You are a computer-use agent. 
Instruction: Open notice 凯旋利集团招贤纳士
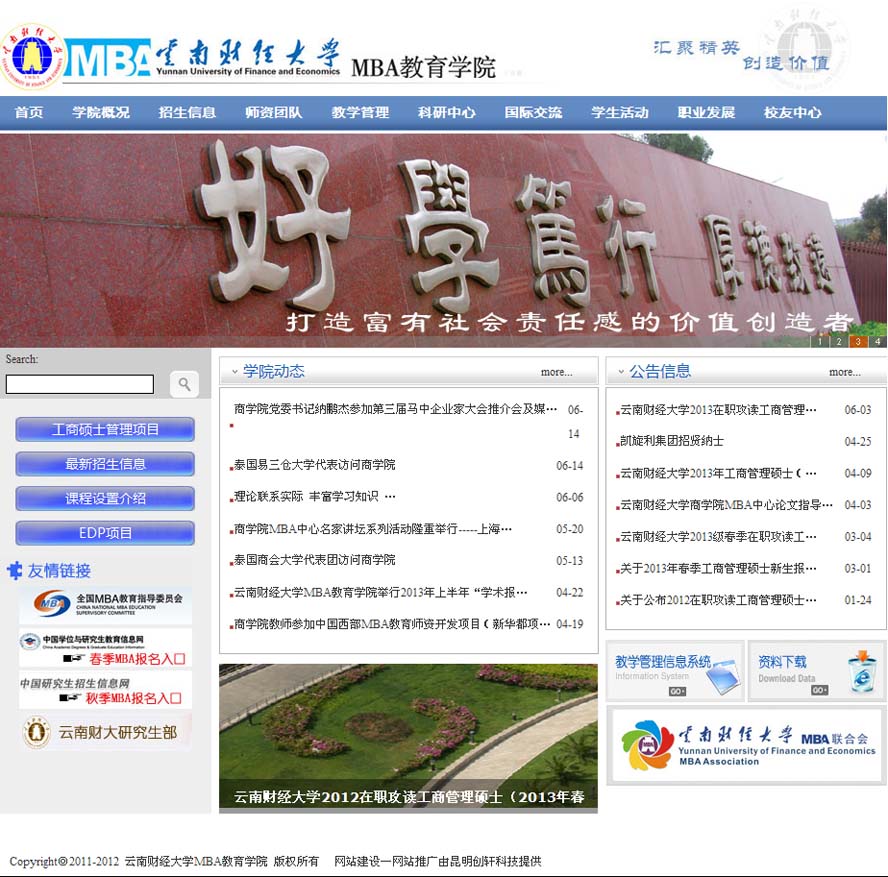[x=672, y=441]
